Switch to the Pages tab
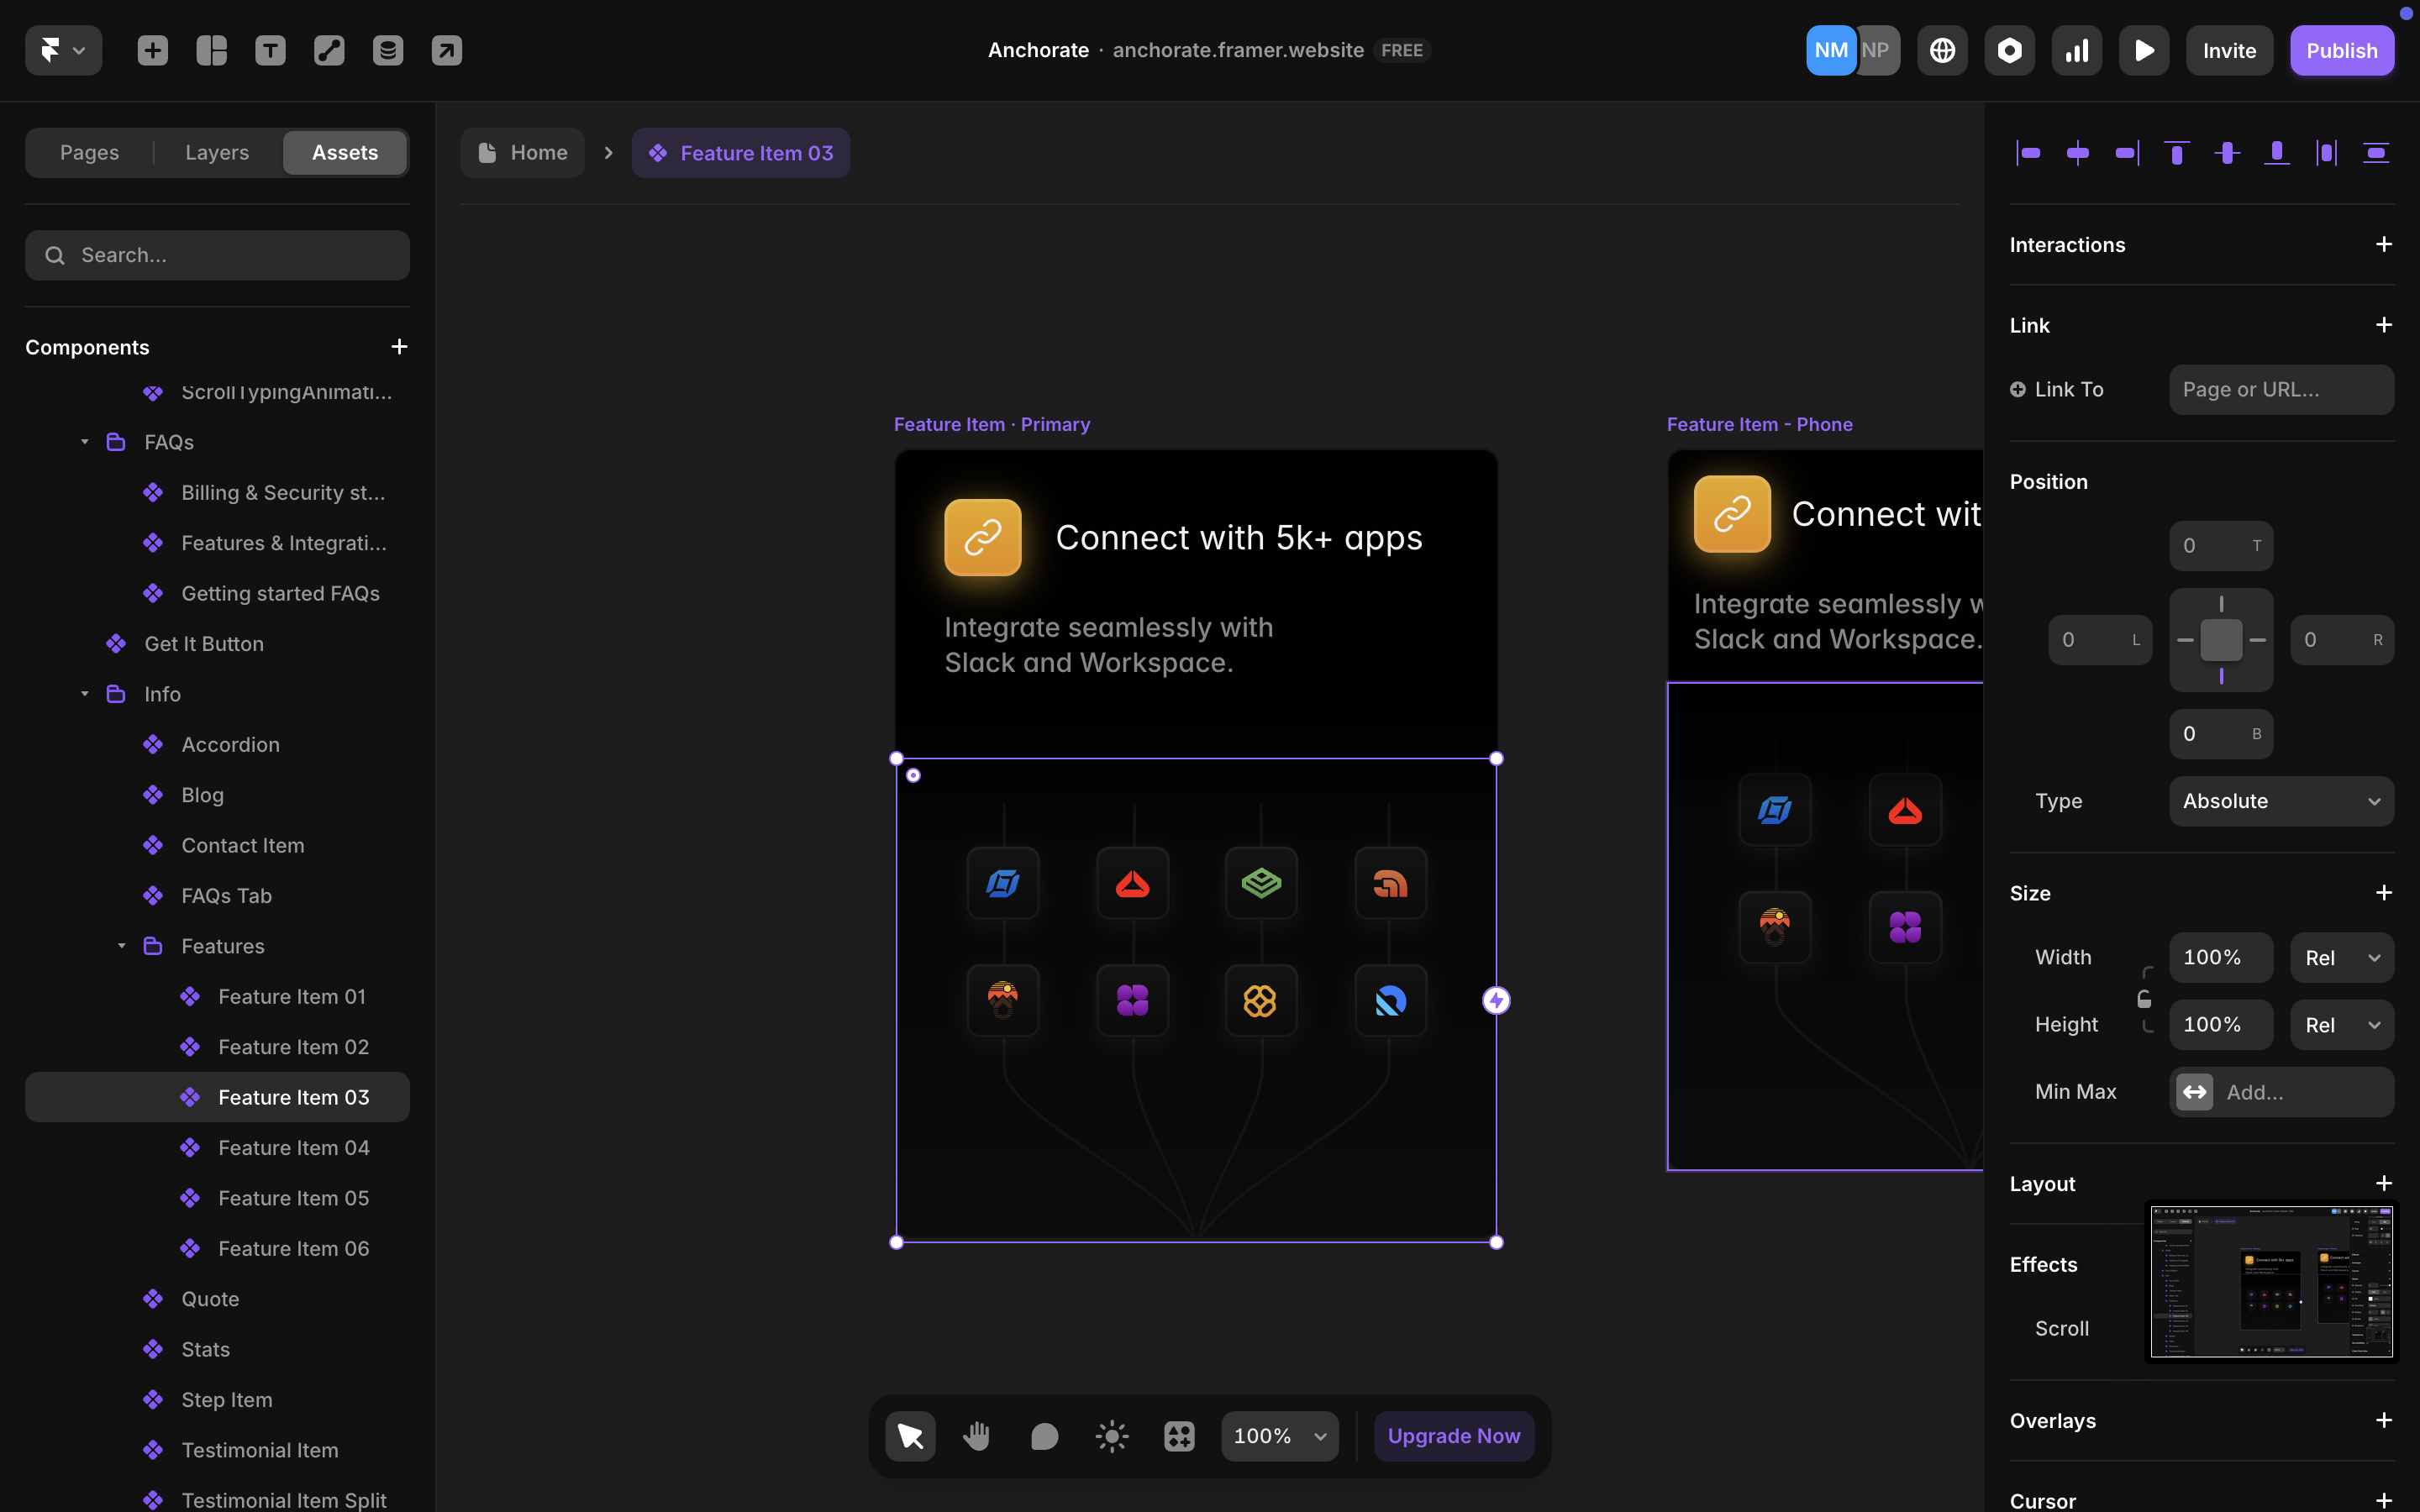This screenshot has height=1512, width=2420. 89,153
